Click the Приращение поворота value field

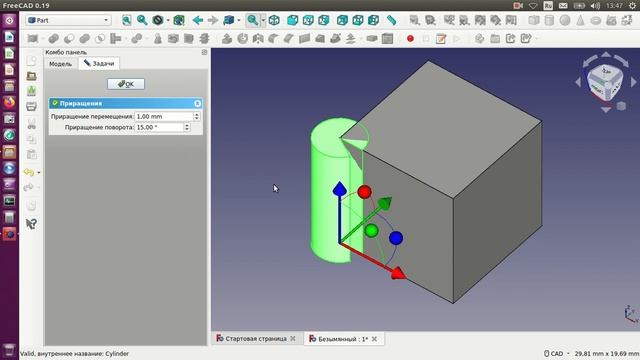(159, 127)
